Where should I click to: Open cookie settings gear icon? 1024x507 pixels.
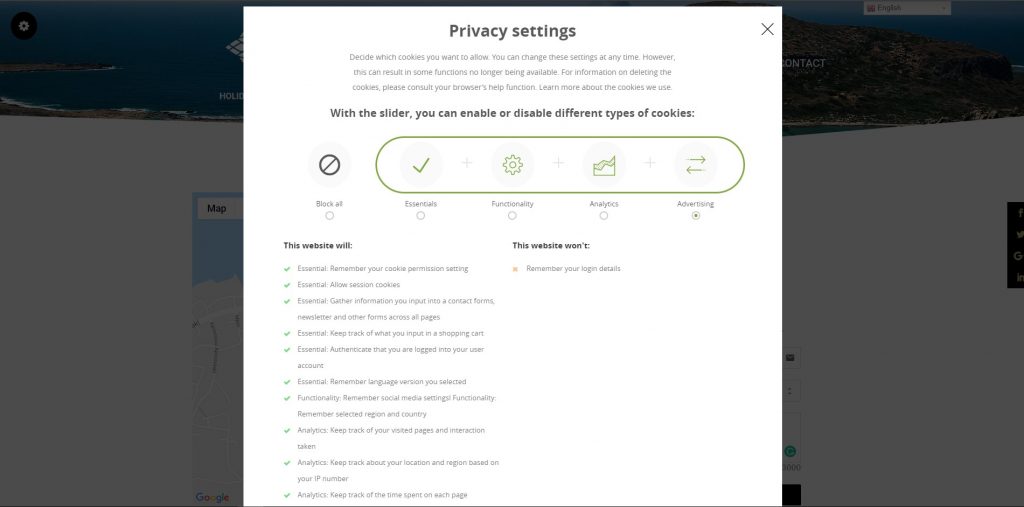click(24, 26)
